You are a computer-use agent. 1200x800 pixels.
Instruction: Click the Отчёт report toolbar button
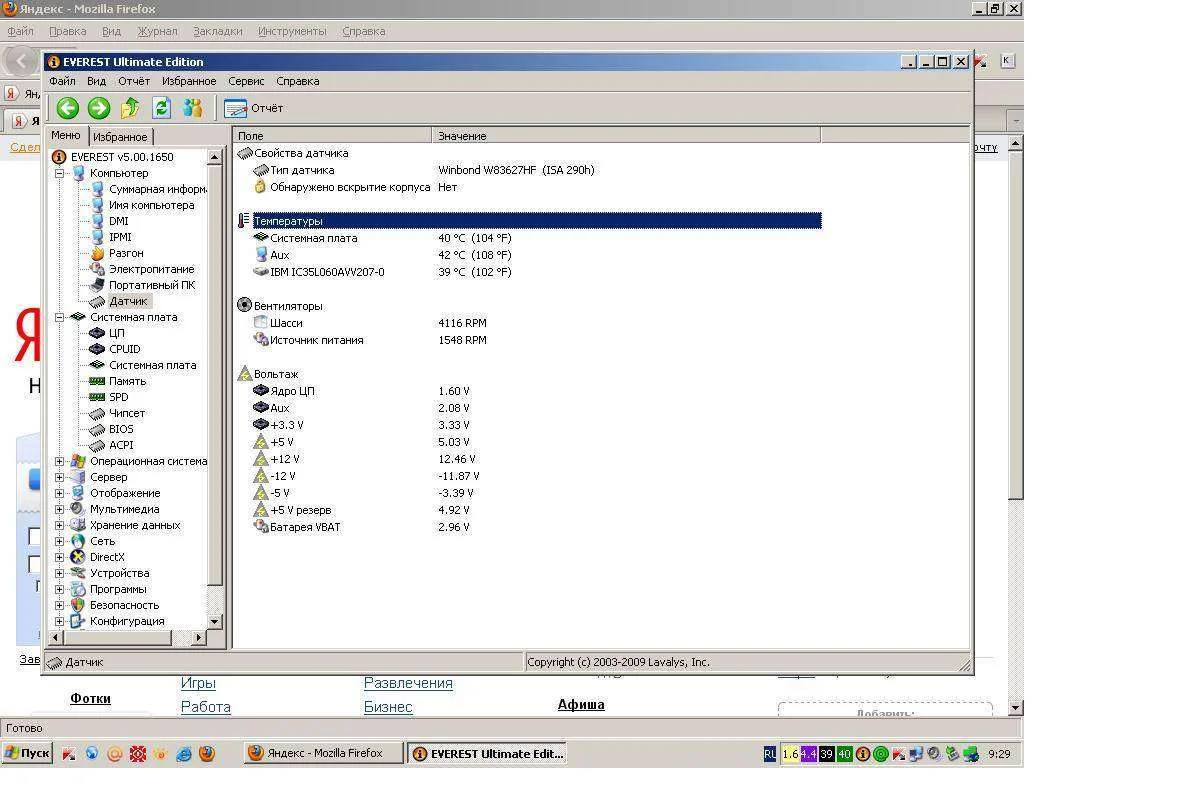[x=254, y=108]
